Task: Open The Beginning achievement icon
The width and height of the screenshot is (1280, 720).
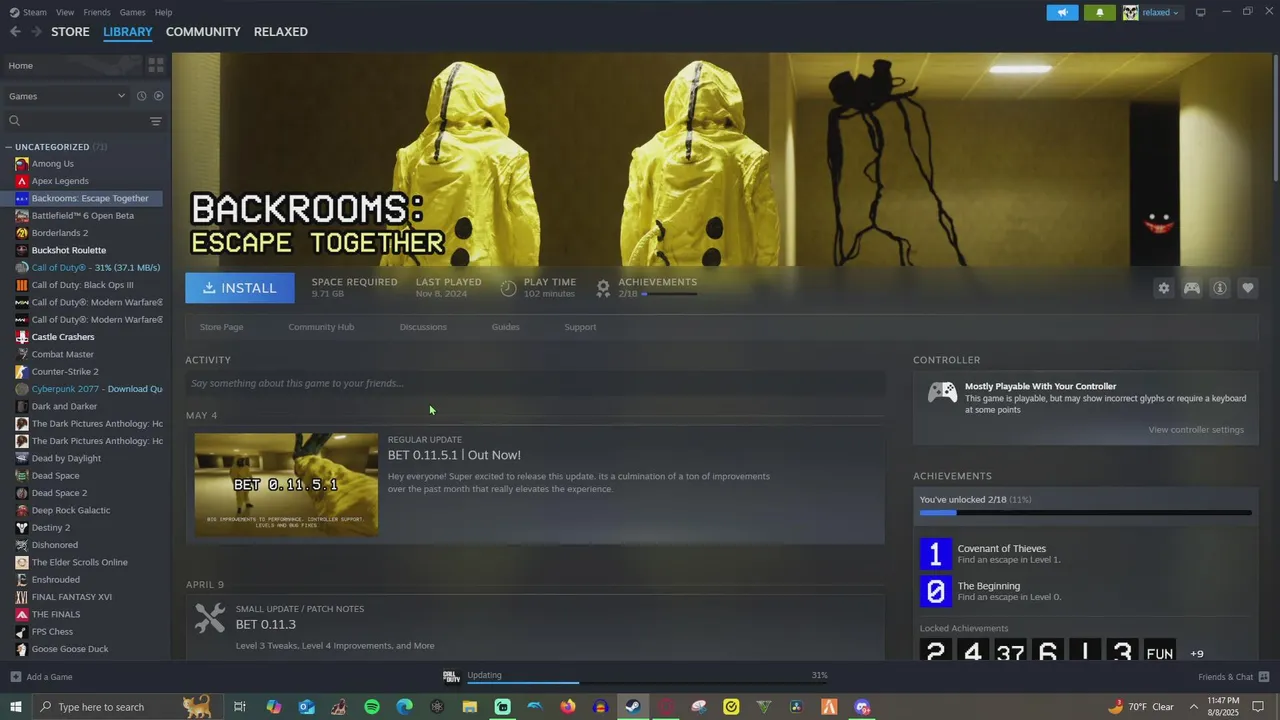Action: pyautogui.click(x=936, y=591)
